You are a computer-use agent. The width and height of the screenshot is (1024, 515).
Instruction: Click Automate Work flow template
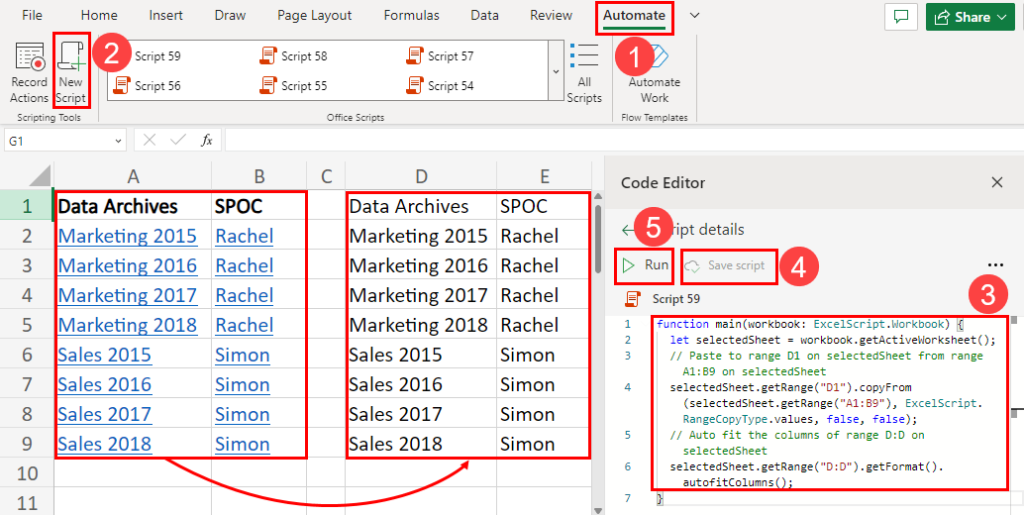pos(654,73)
